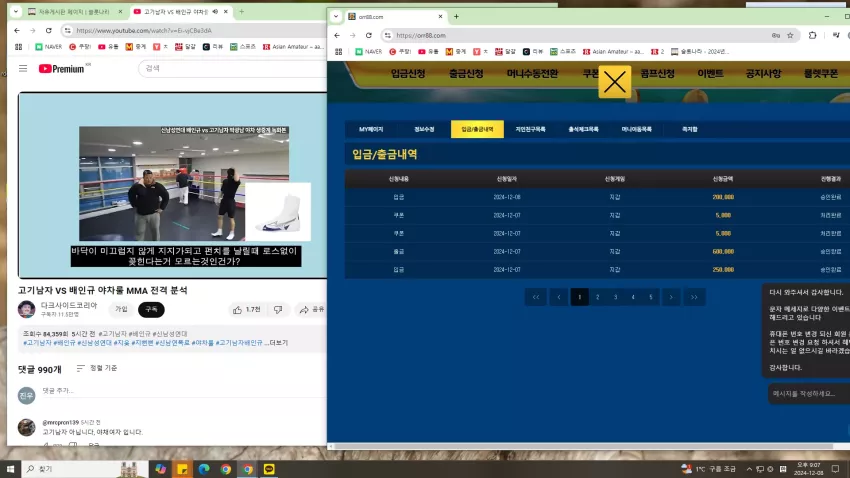Click YouTube window address bar
This screenshot has width=850, height=478.
[195, 30]
